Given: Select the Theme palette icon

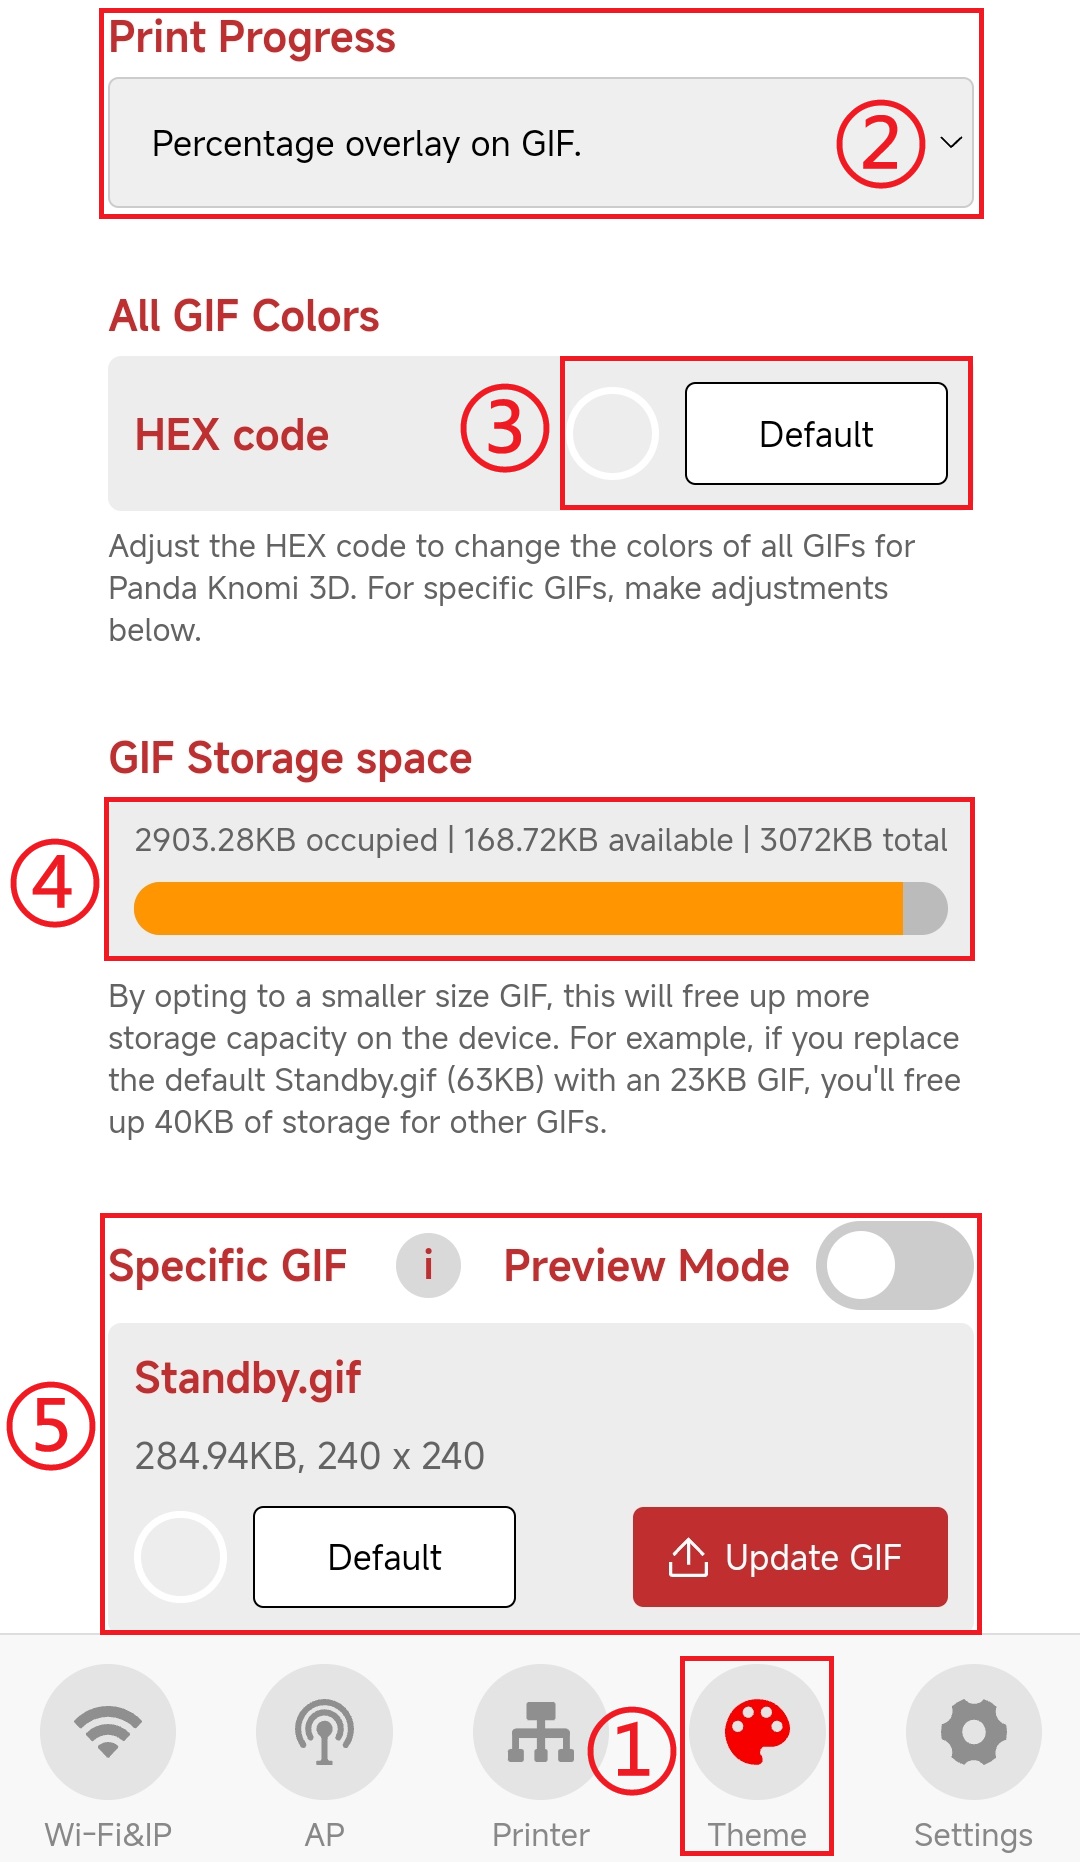Looking at the screenshot, I should [x=757, y=1731].
